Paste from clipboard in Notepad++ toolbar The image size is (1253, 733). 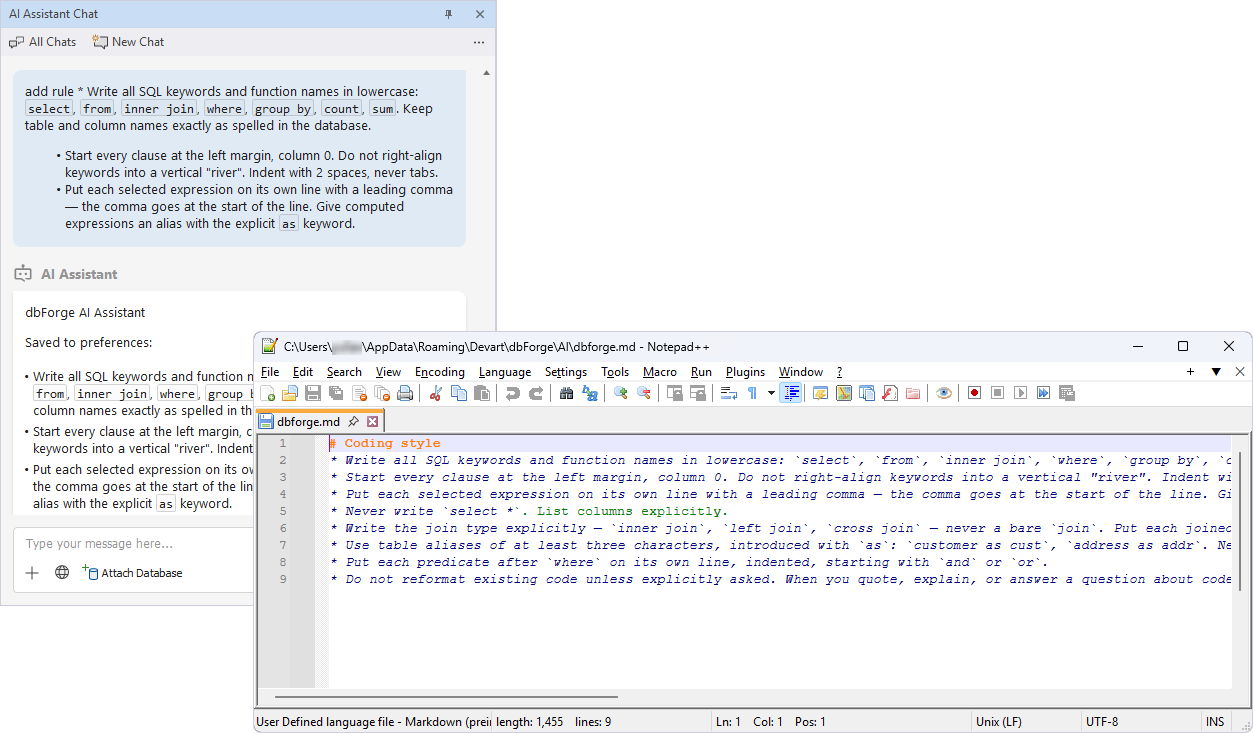coord(482,393)
